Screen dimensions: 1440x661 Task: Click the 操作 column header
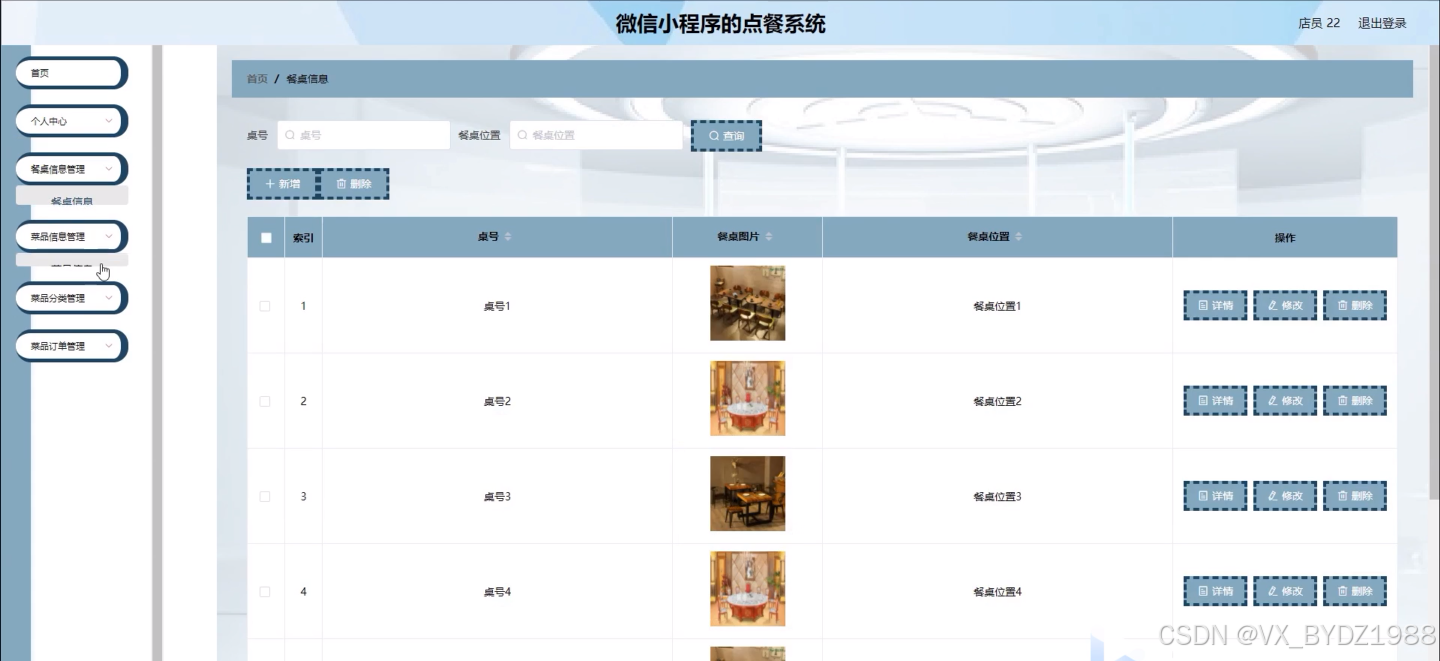point(1285,238)
